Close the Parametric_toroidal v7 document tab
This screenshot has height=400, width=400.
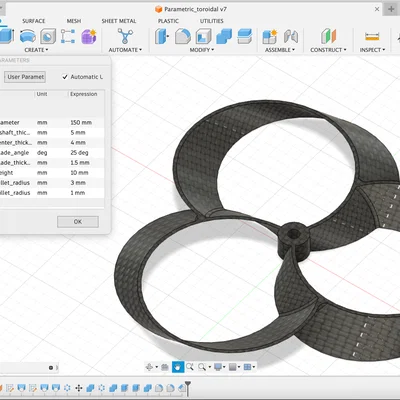[377, 9]
